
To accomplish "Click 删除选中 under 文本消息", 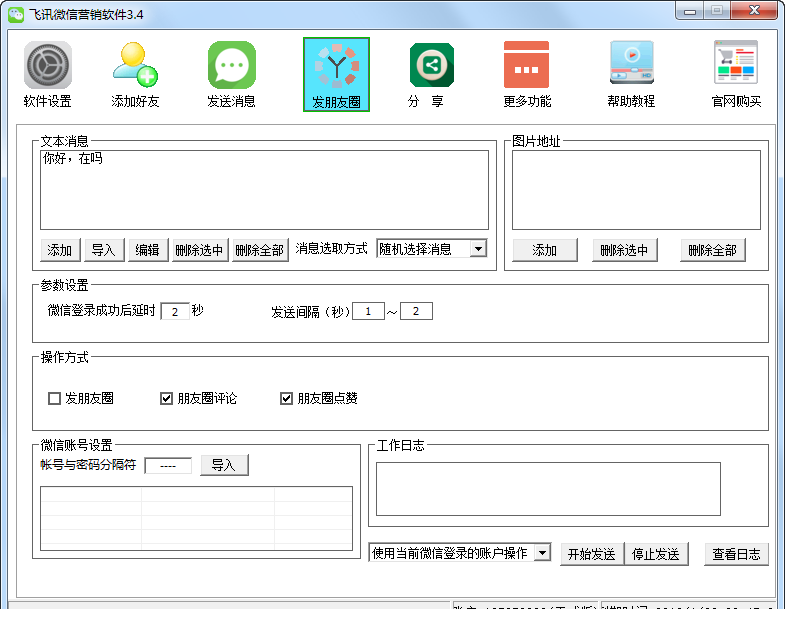I will click(200, 250).
